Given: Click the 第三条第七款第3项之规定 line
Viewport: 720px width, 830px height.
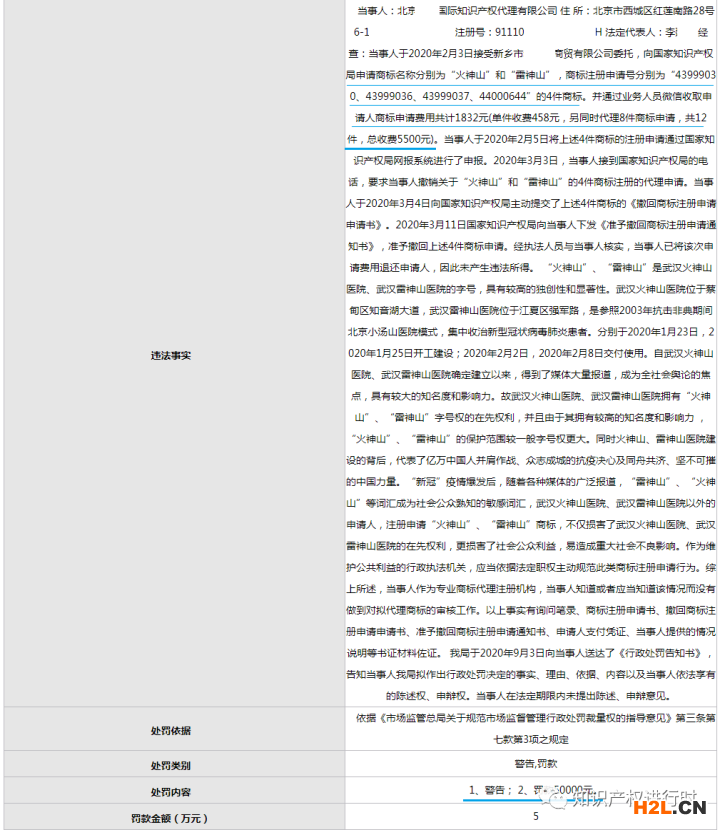Looking at the screenshot, I should click(536, 741).
